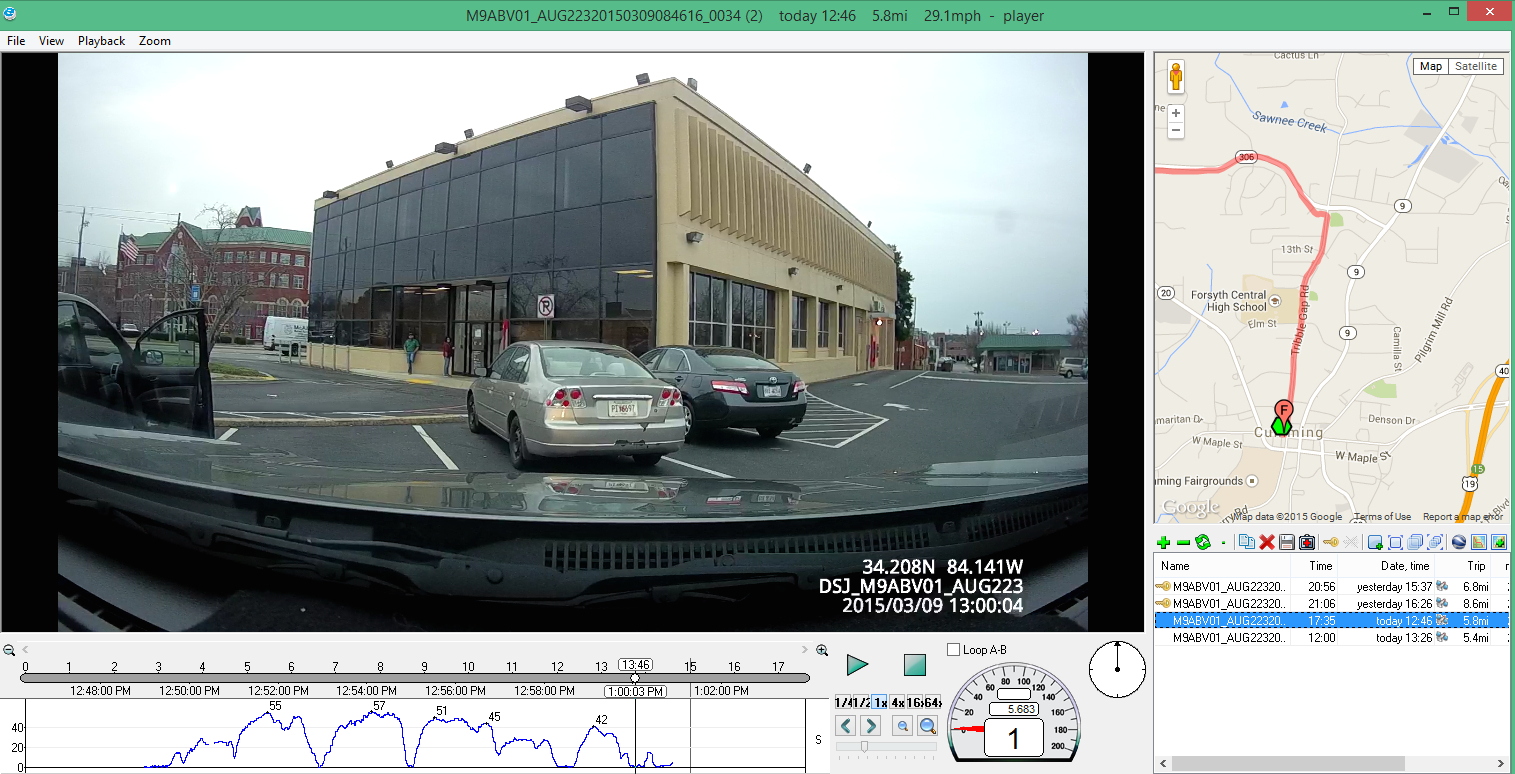Screen dimensions: 1515x774
Task: Click the red X delete icon
Action: coord(1266,542)
